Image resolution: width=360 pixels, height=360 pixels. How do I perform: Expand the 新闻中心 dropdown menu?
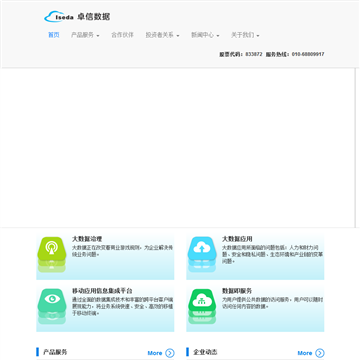pos(205,35)
